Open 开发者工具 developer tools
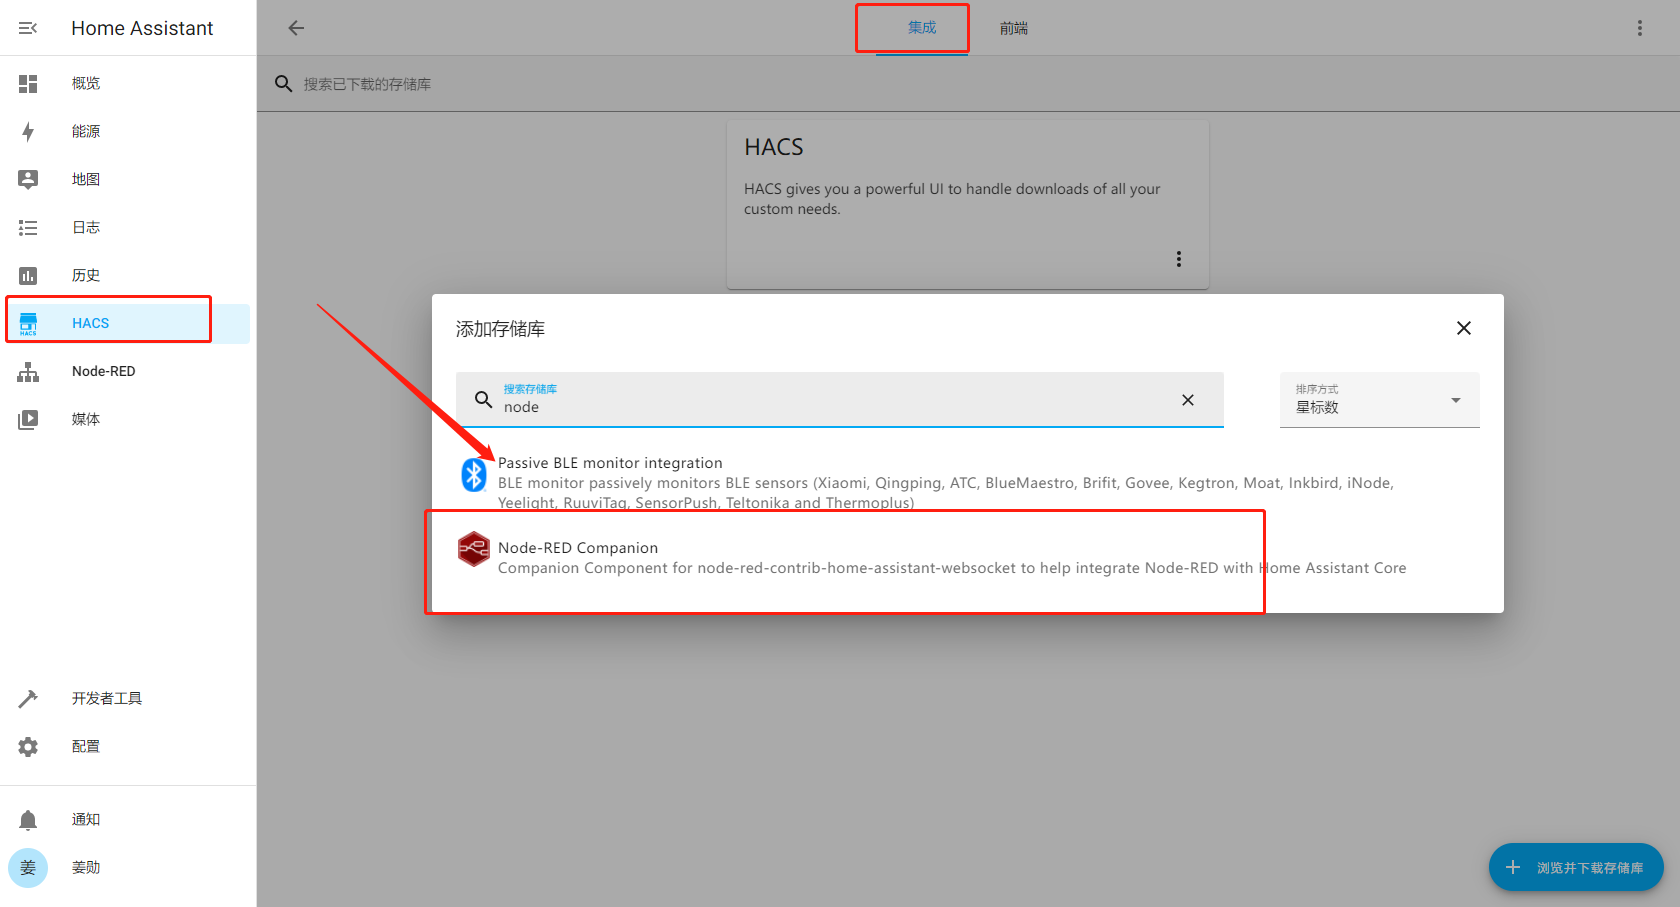Viewport: 1680px width, 907px height. coord(106,699)
